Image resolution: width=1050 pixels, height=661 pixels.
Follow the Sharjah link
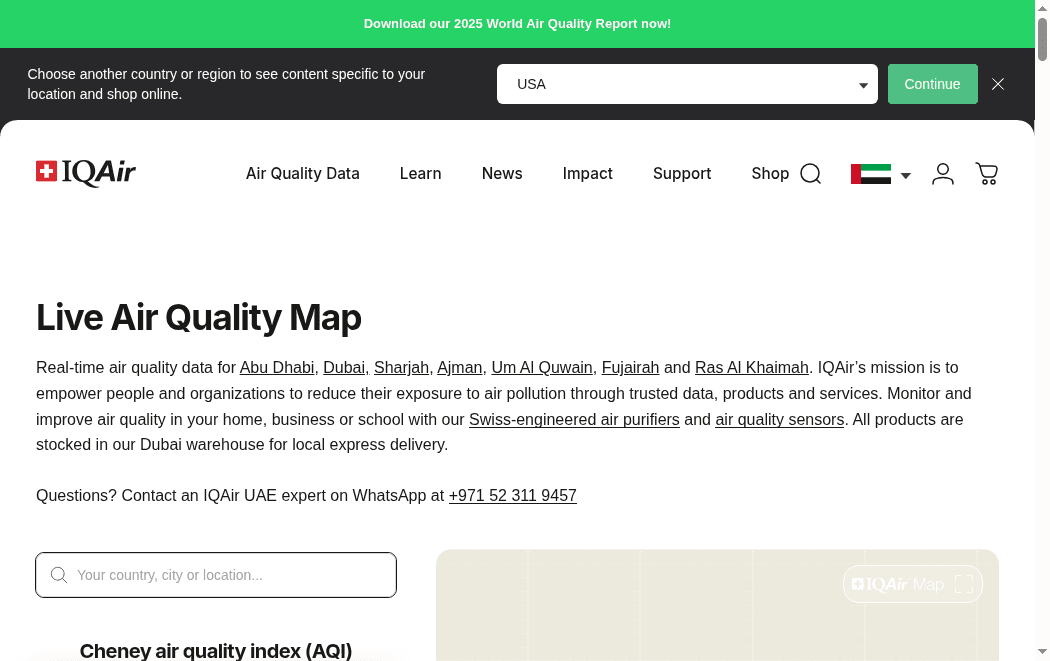click(x=401, y=368)
